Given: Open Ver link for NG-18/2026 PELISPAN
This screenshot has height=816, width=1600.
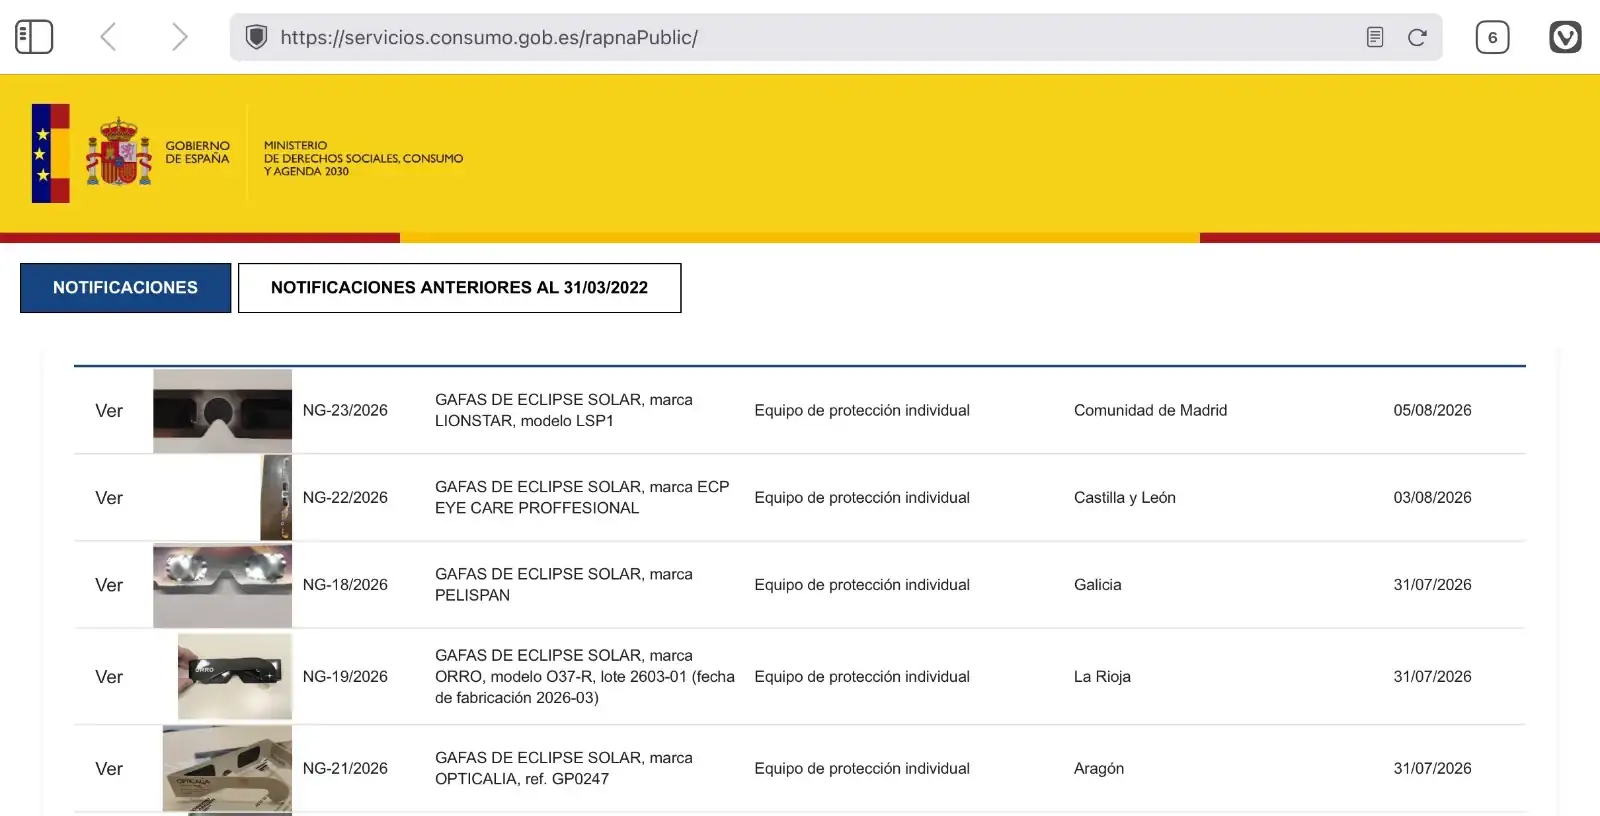Looking at the screenshot, I should click(109, 585).
